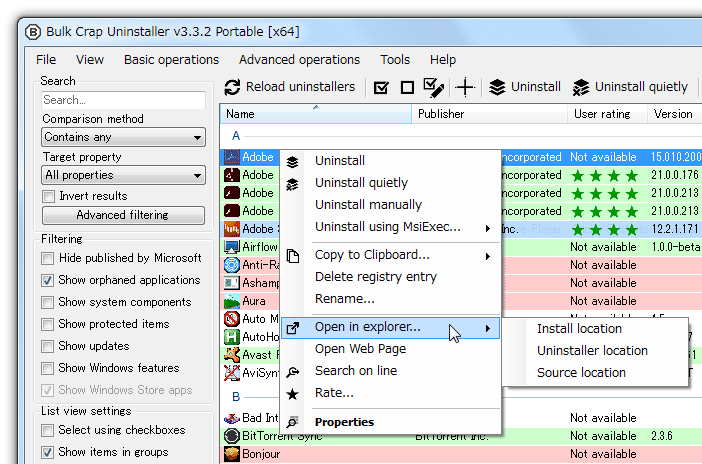Viewport: 702px width, 464px height.
Task: Click the Advanced filtering button
Action: coord(124,215)
